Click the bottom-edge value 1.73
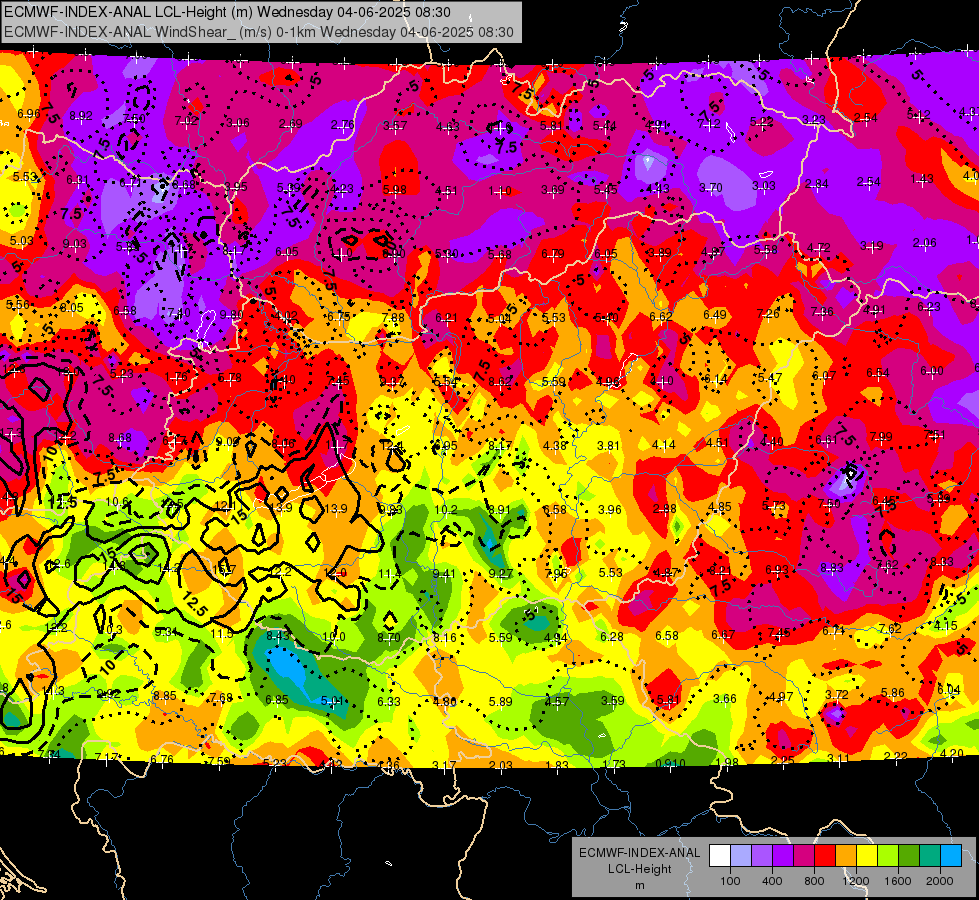The width and height of the screenshot is (979, 900). tap(614, 764)
